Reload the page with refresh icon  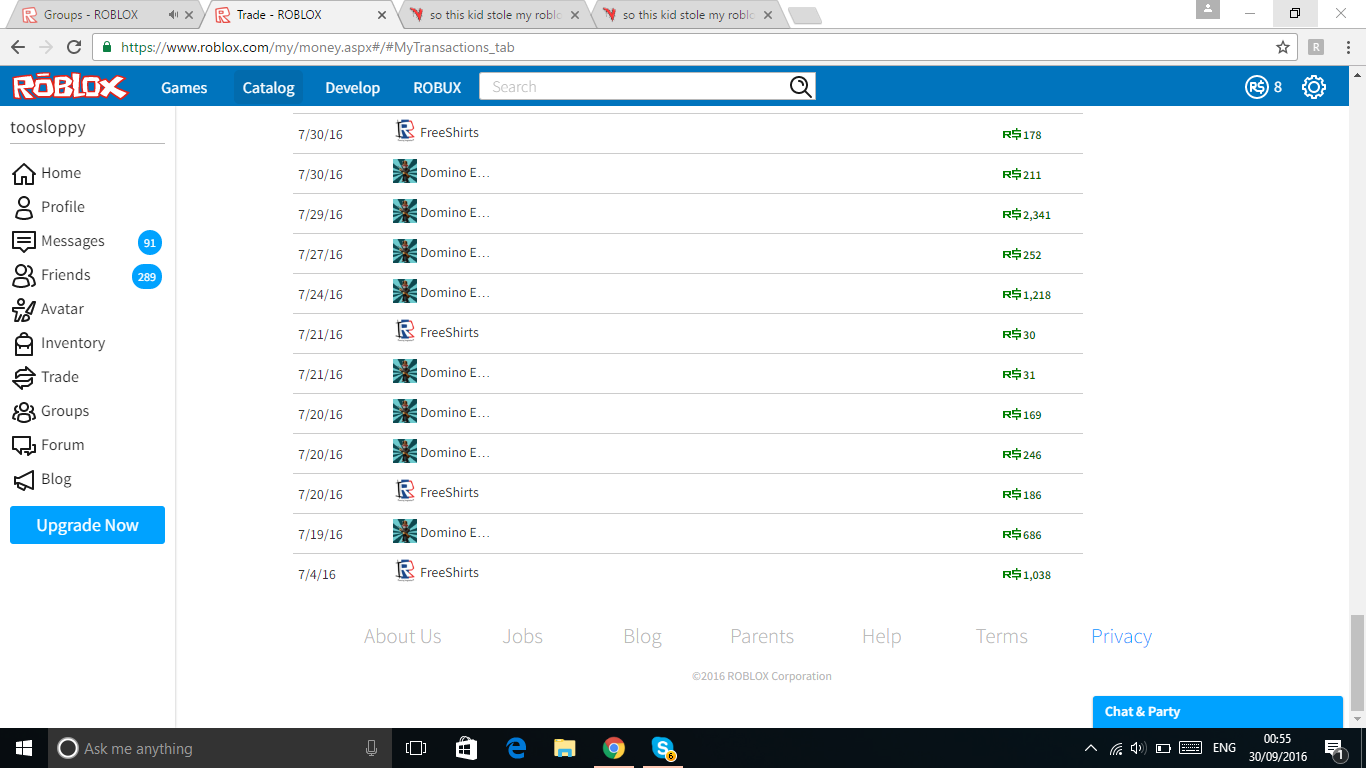click(x=74, y=47)
